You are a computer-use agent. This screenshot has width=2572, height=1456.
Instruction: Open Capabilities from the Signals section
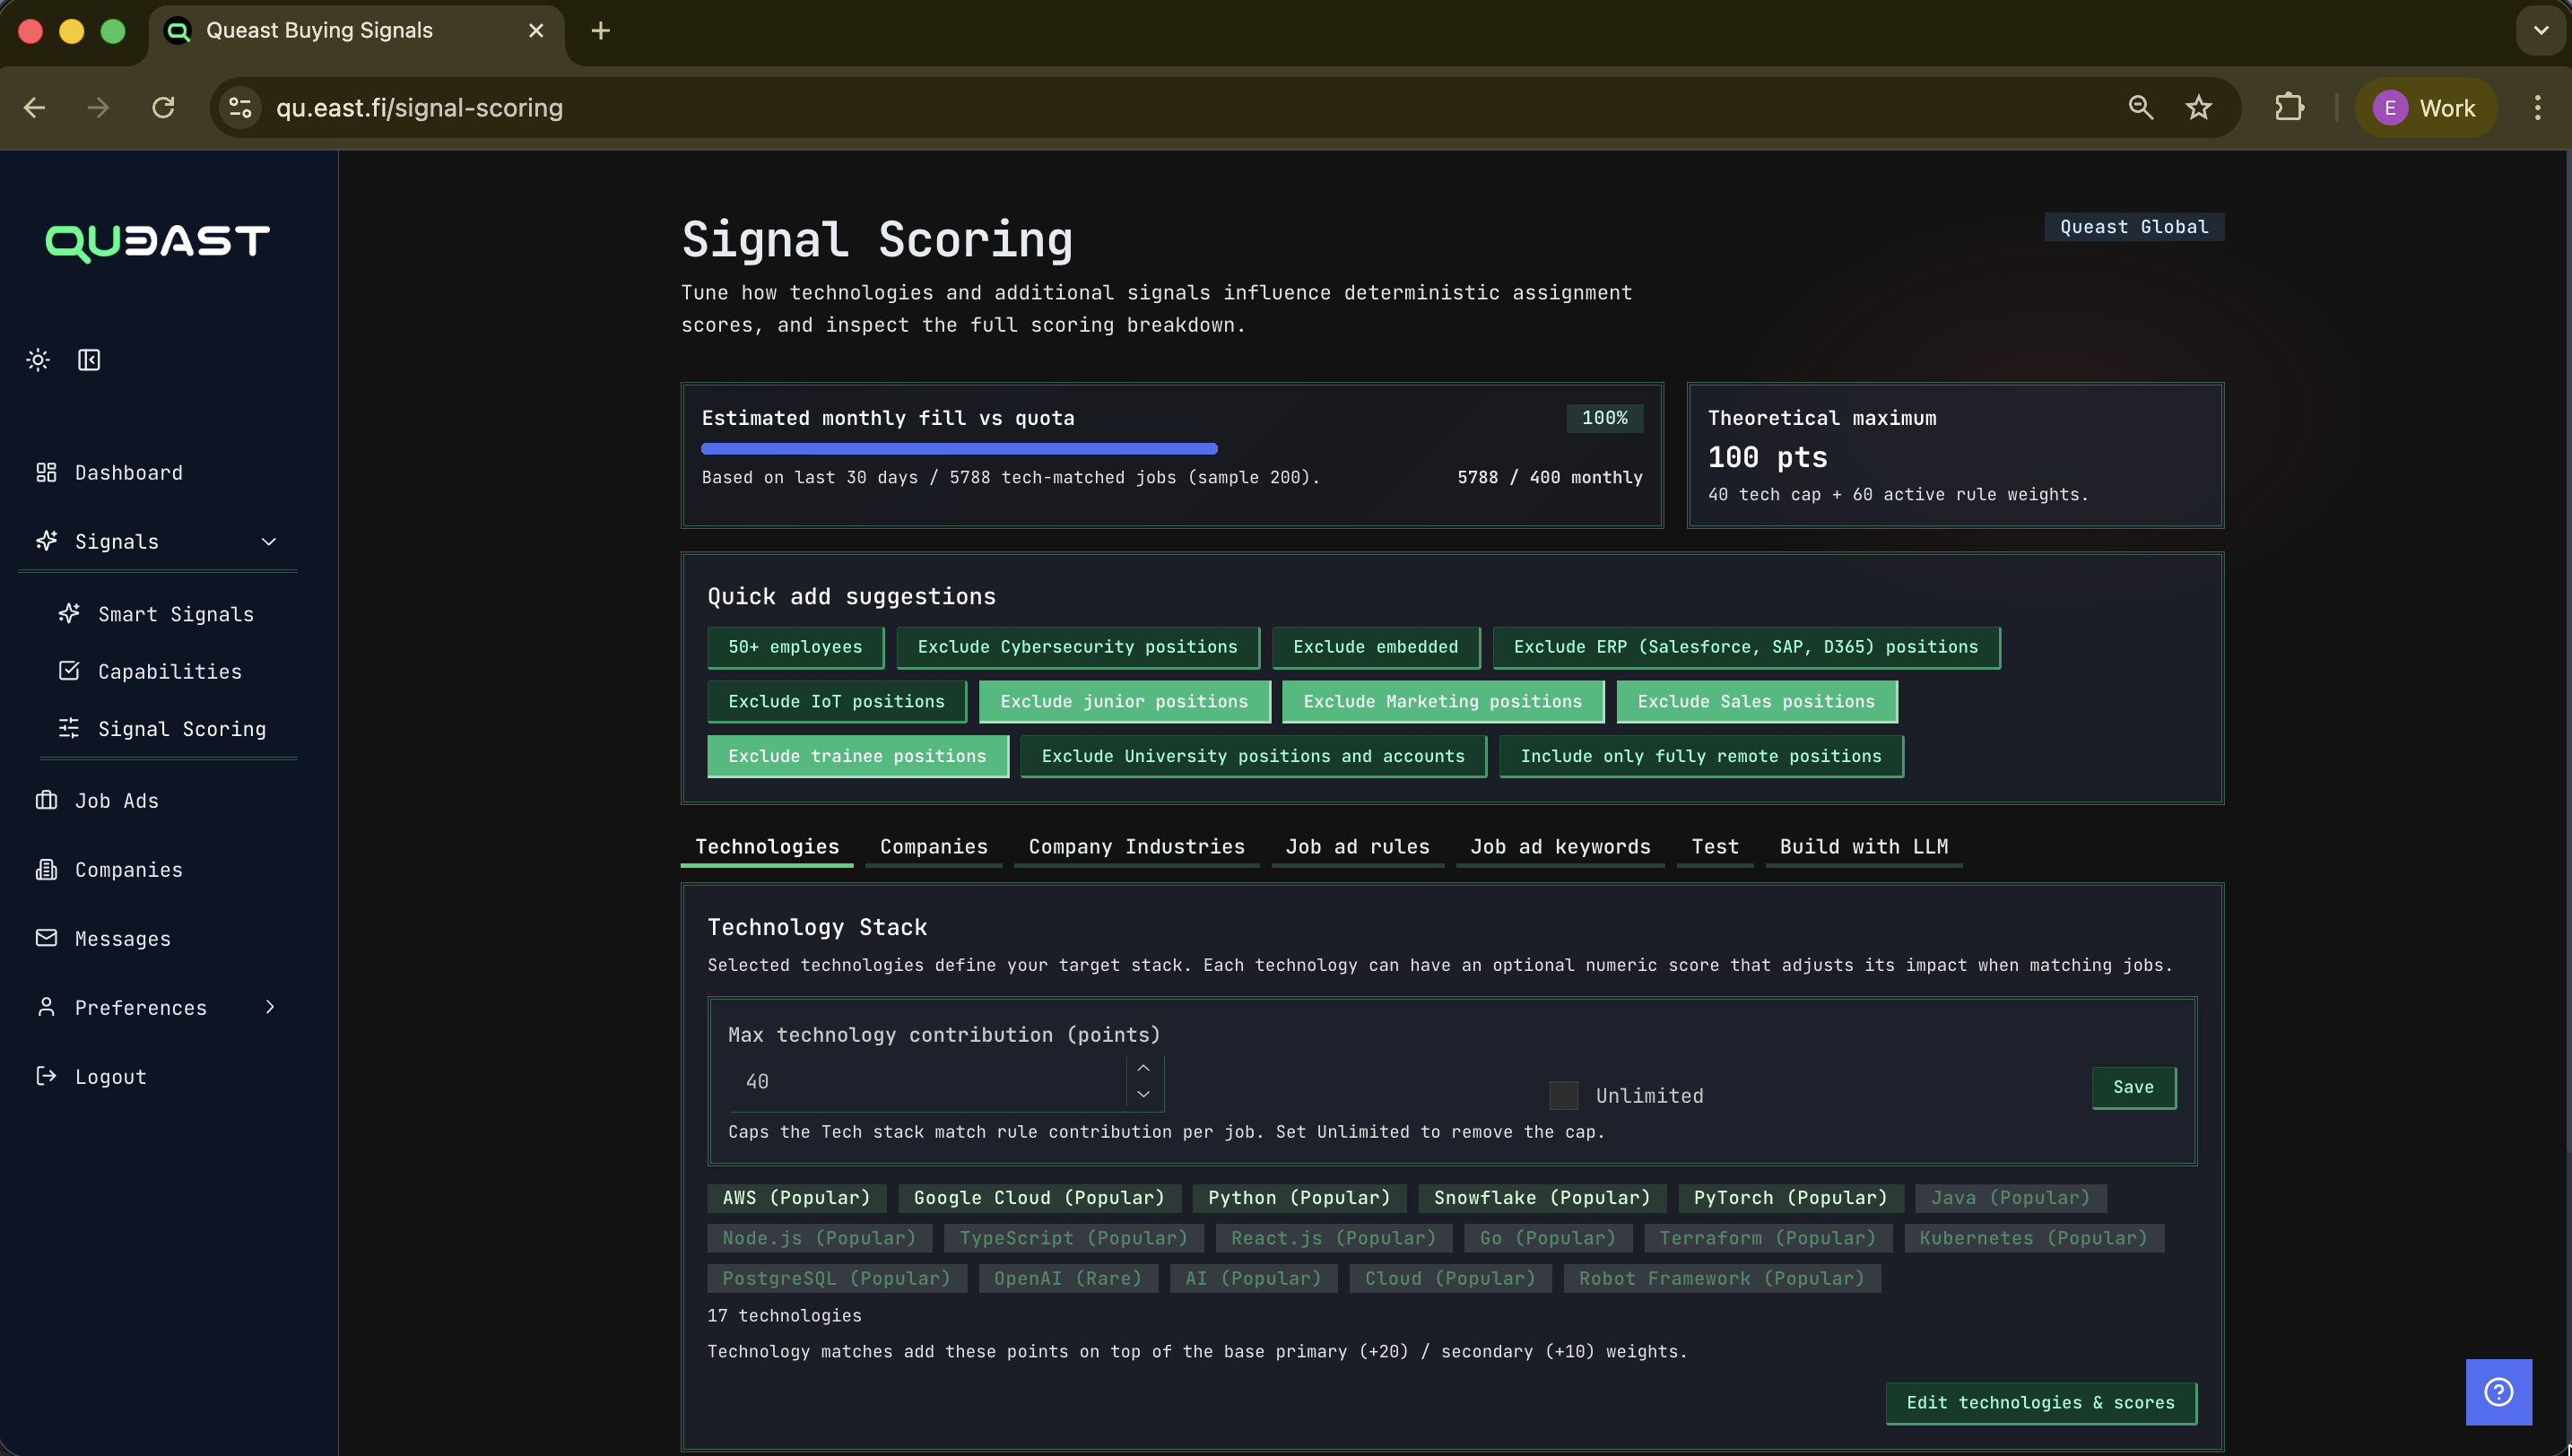click(x=169, y=671)
